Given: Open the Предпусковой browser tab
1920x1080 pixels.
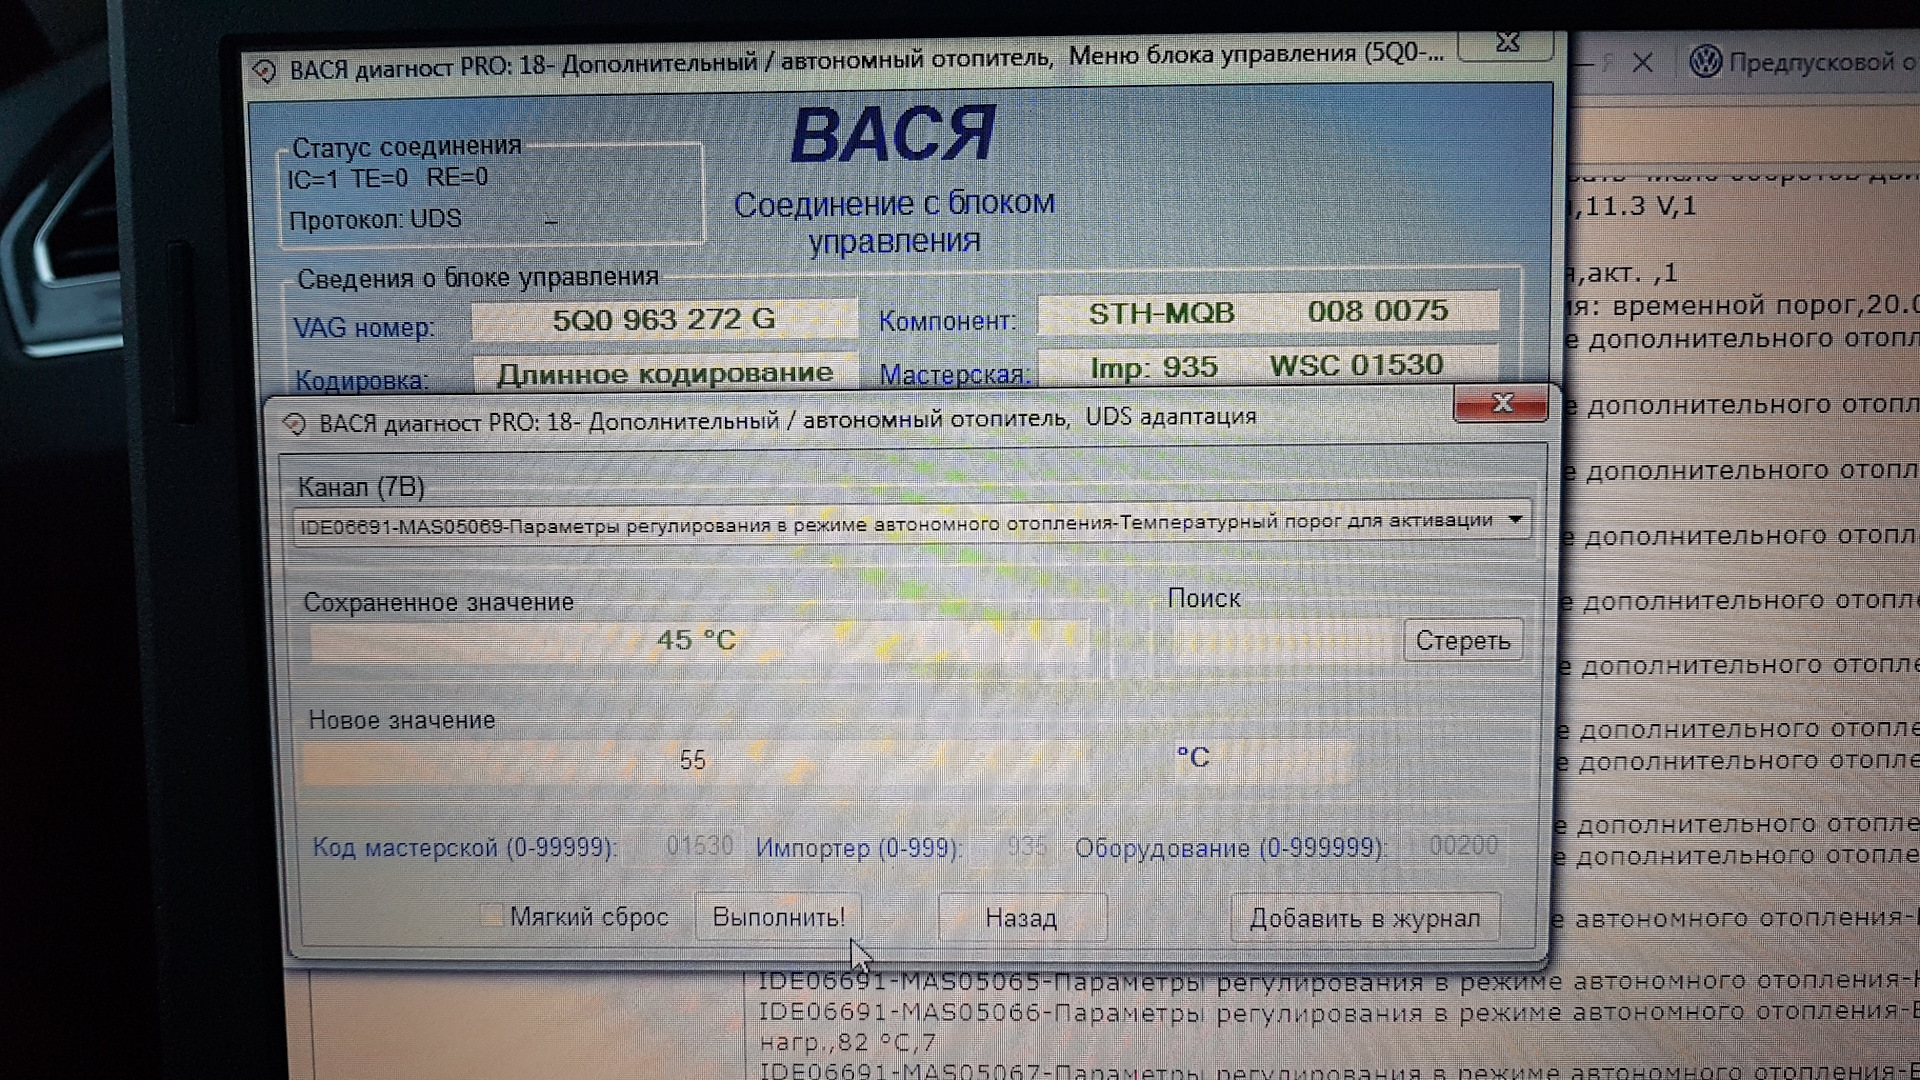Looking at the screenshot, I should point(1805,62).
